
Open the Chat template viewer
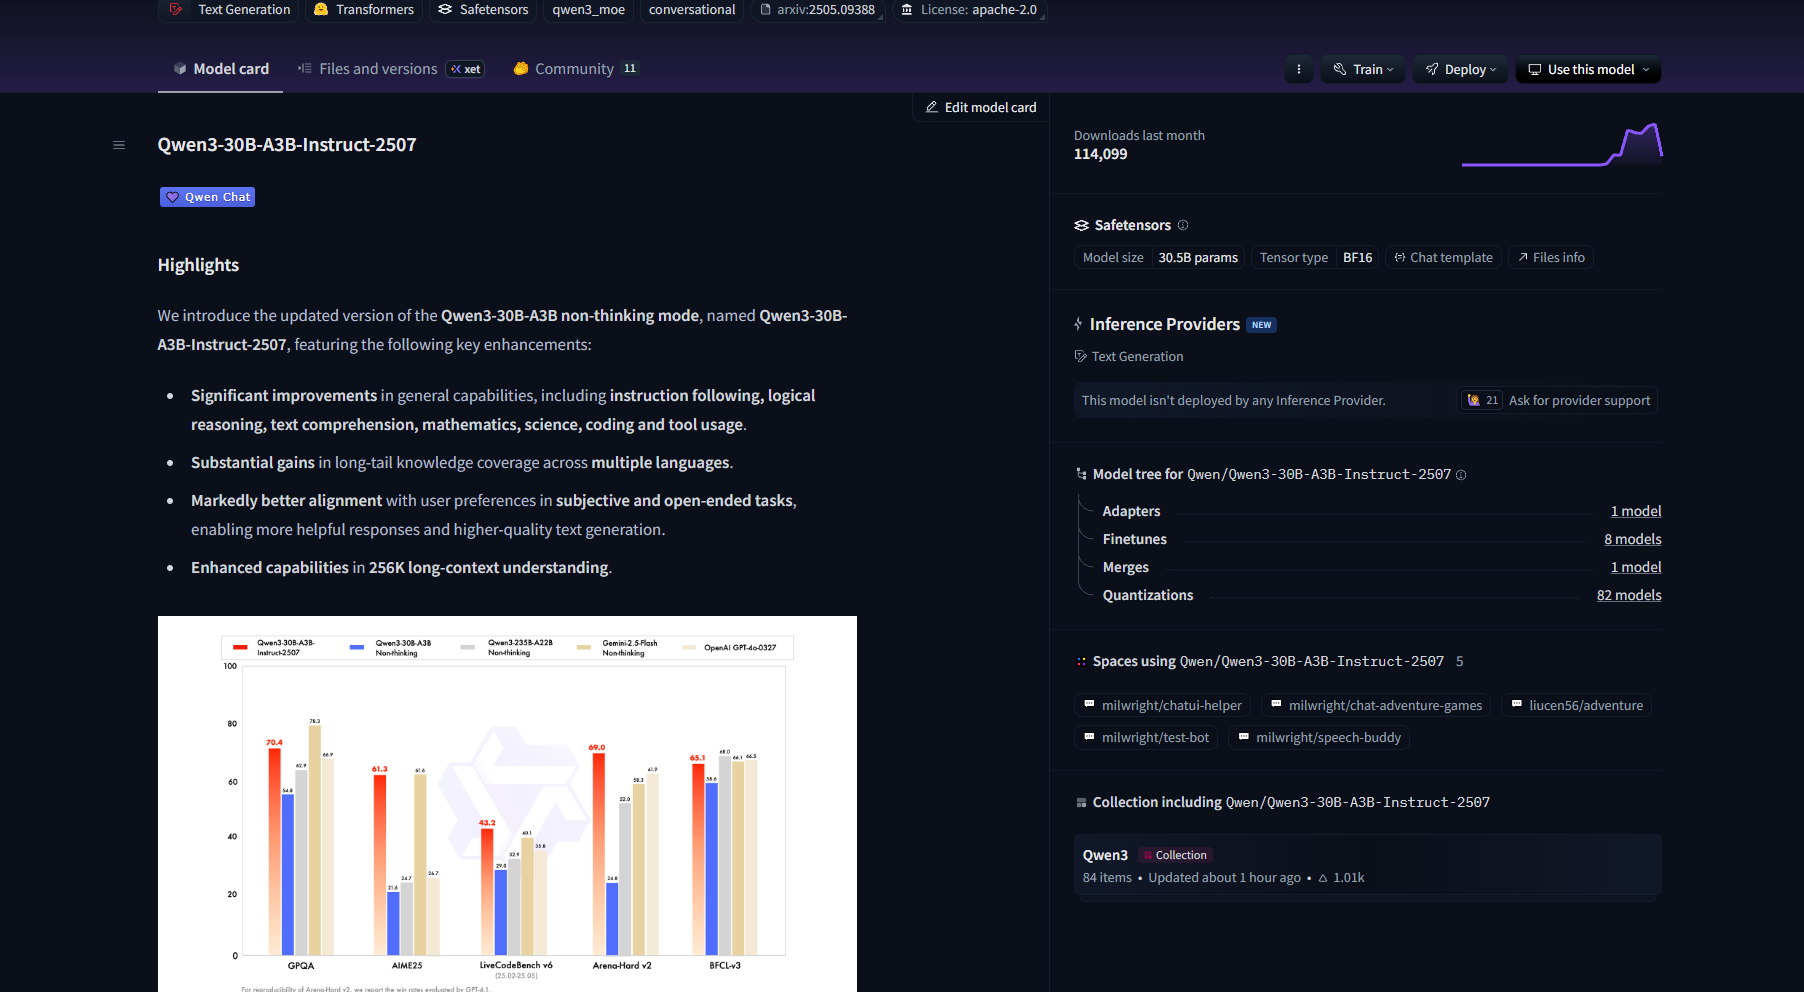pyautogui.click(x=1443, y=258)
